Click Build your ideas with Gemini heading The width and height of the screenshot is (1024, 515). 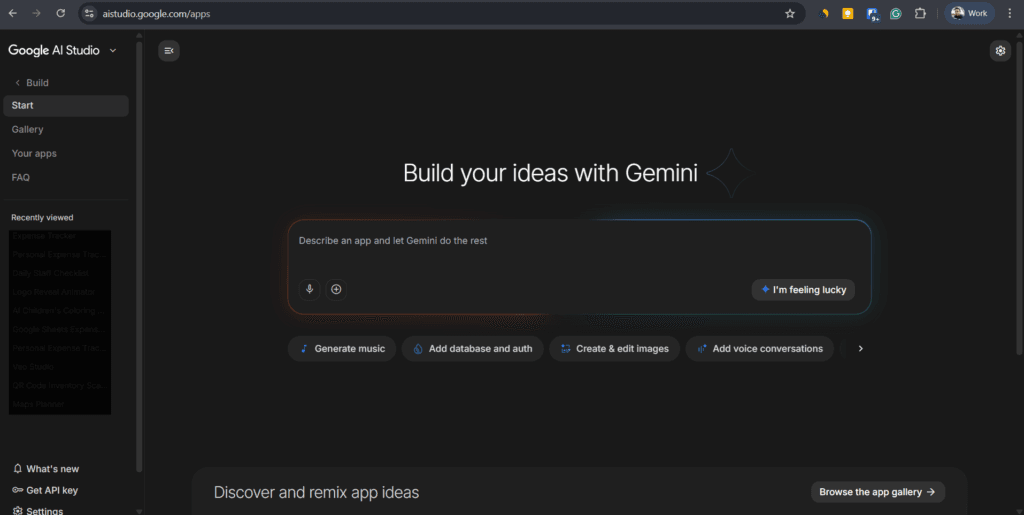(550, 173)
